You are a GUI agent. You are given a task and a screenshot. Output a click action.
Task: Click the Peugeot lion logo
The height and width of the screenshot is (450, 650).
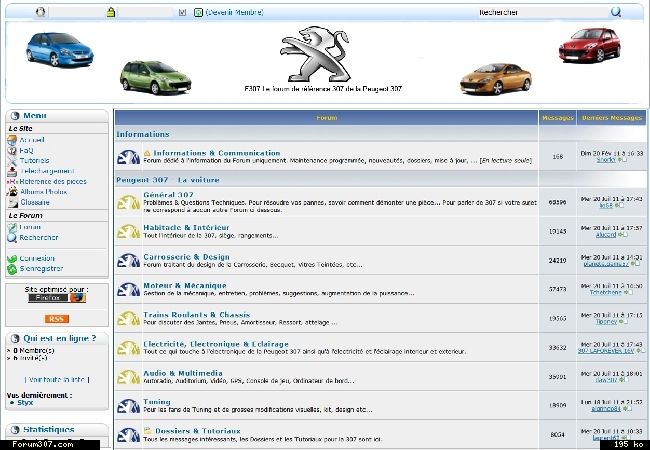pos(315,54)
